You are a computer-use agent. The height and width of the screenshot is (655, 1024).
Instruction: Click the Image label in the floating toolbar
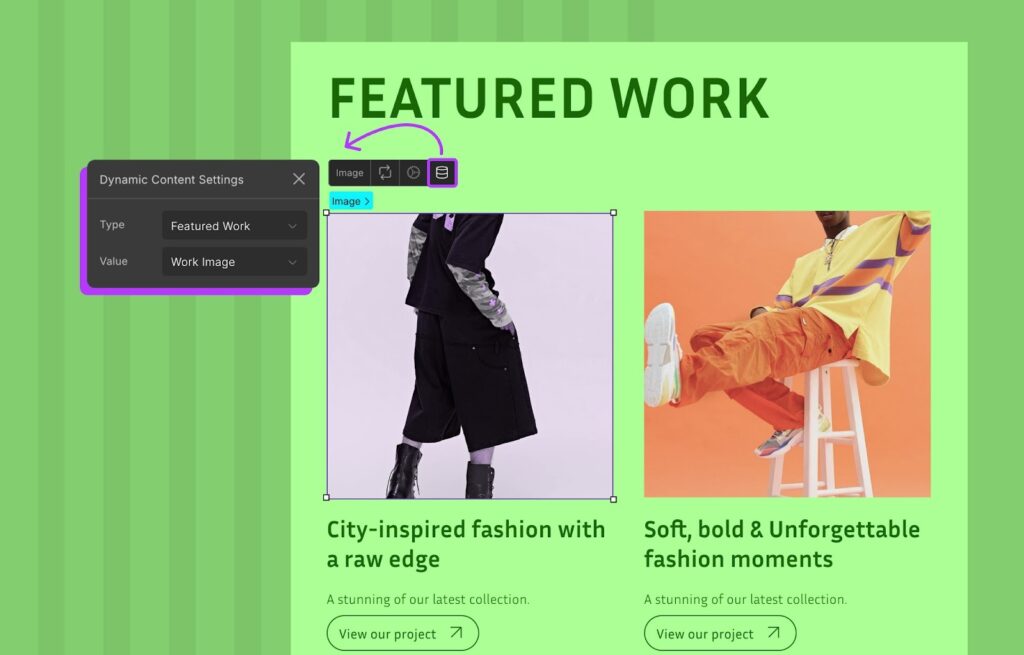coord(349,173)
